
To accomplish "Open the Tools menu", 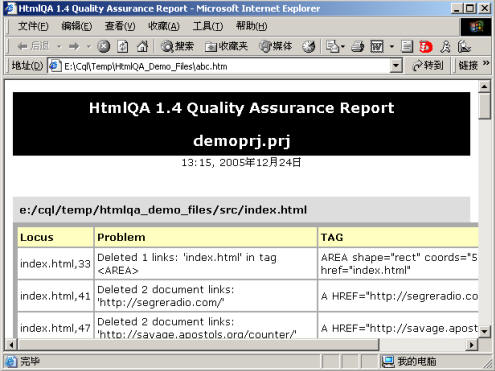I will (208, 26).
